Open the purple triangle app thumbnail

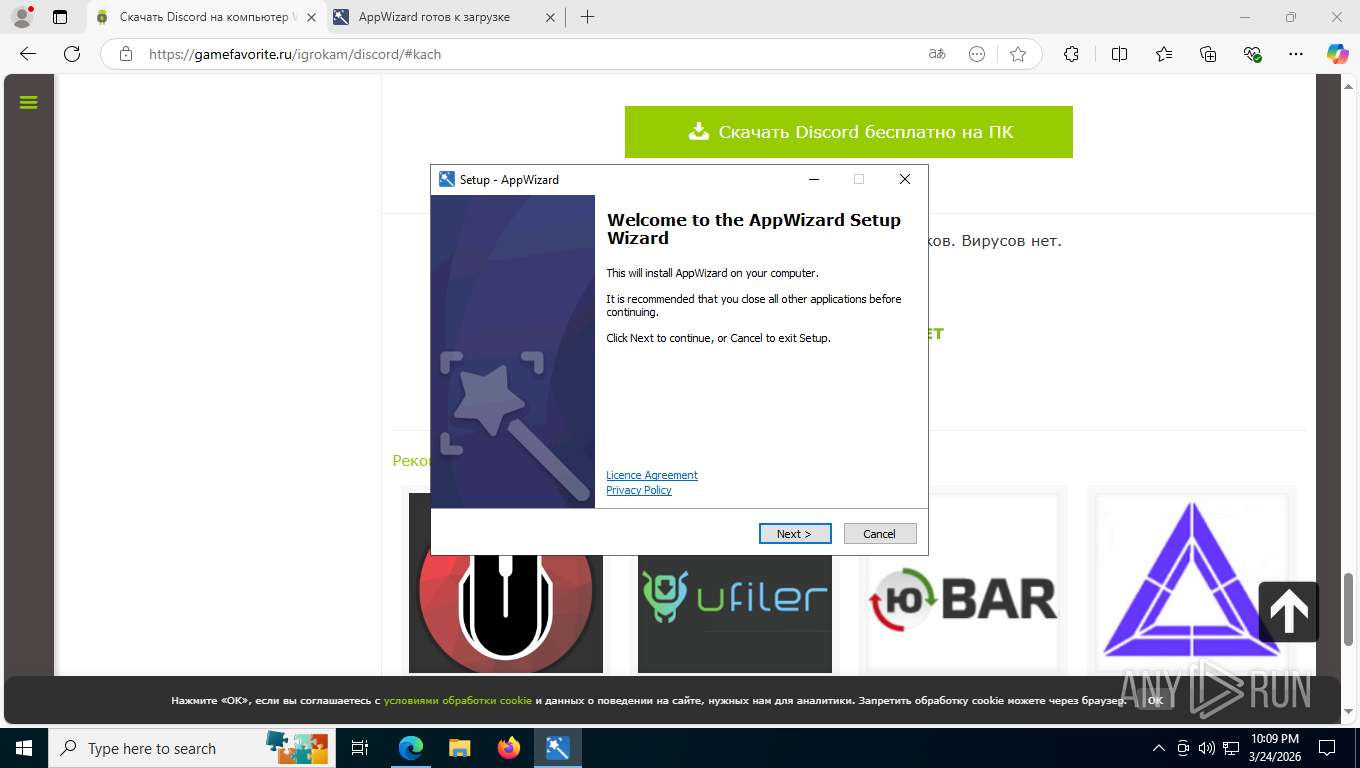[1192, 583]
